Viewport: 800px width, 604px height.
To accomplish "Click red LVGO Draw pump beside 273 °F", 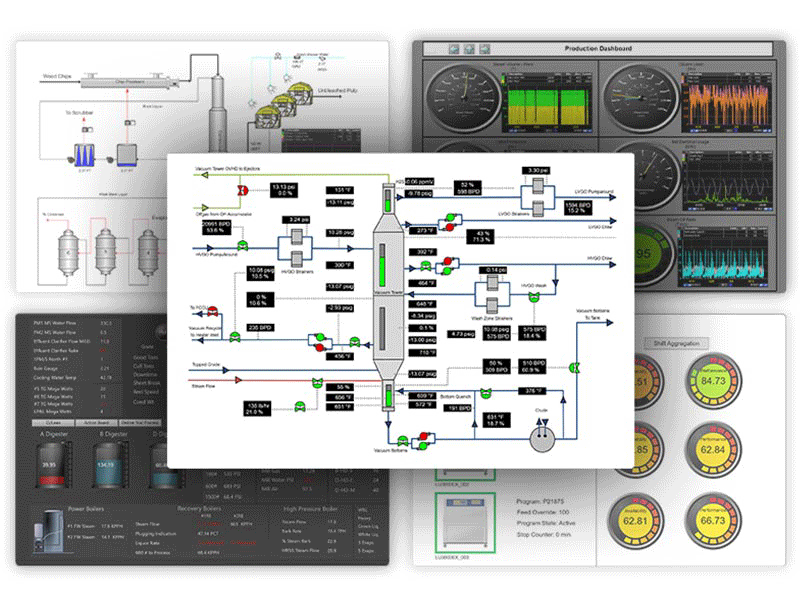I will click(x=449, y=227).
